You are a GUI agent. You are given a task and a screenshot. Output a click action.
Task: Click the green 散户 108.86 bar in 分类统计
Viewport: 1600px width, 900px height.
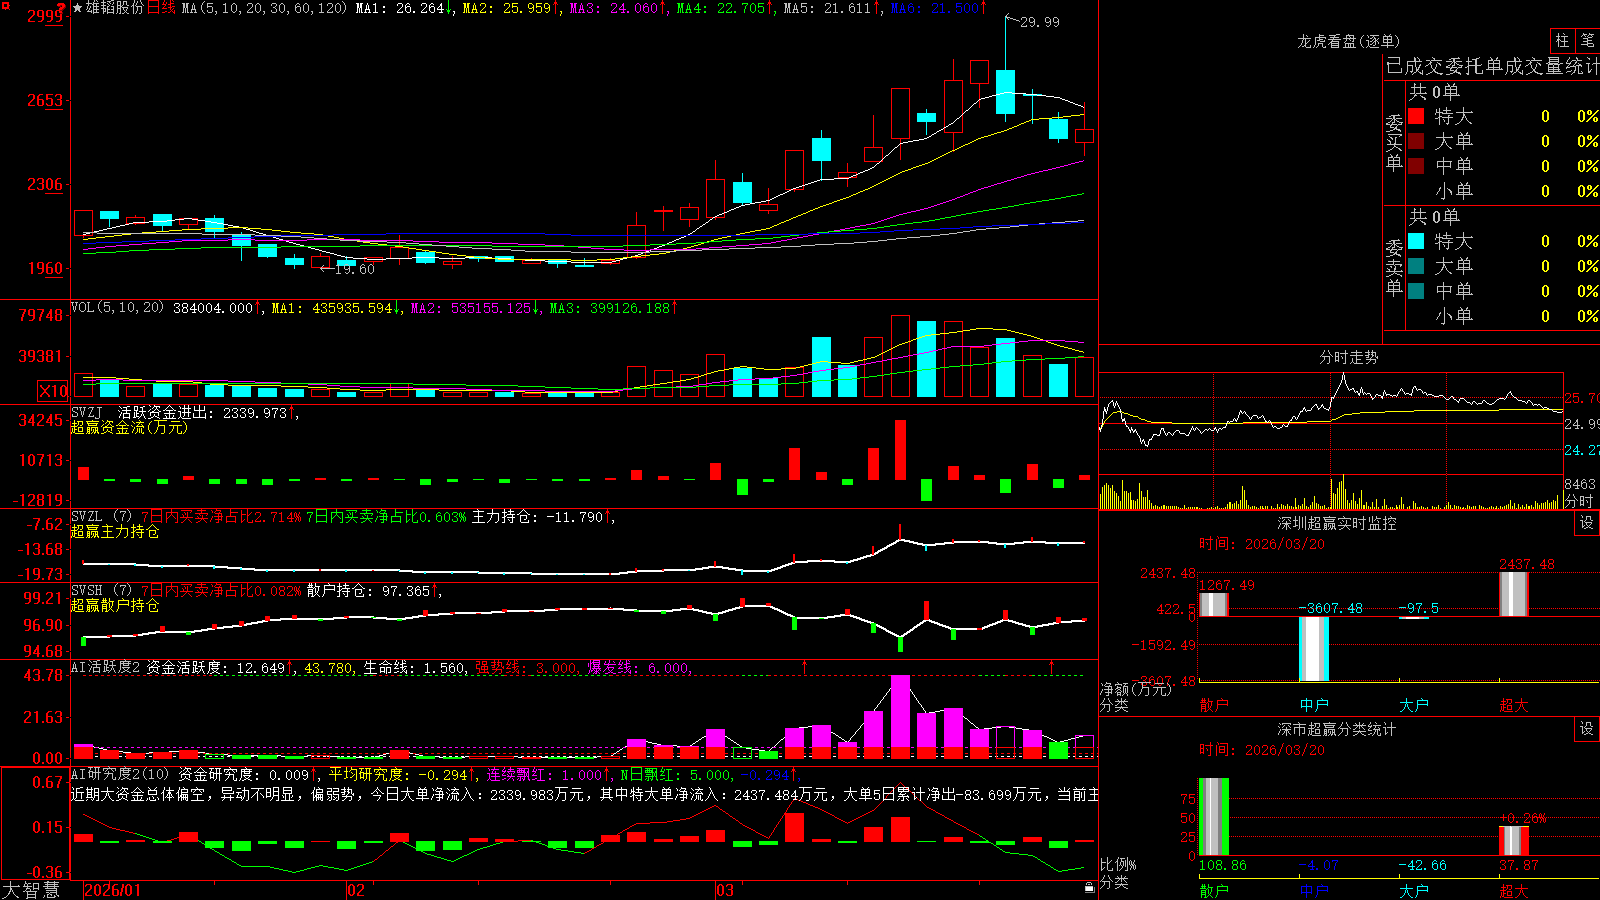(x=1213, y=817)
